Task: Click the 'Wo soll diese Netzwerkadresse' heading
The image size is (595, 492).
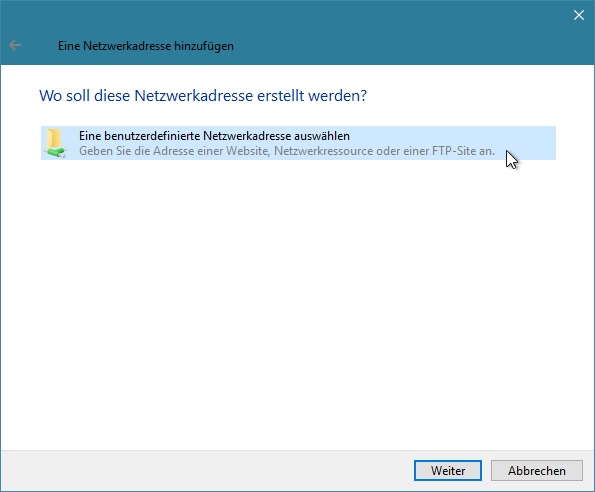Action: point(203,96)
